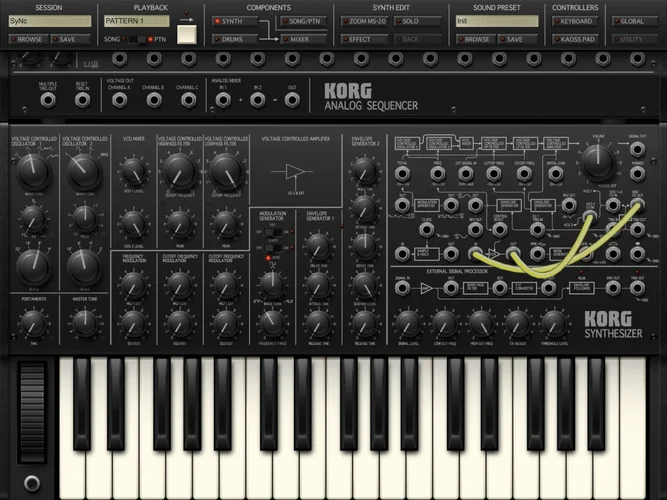Toggle the SONG / PTN playback switch

(137, 39)
